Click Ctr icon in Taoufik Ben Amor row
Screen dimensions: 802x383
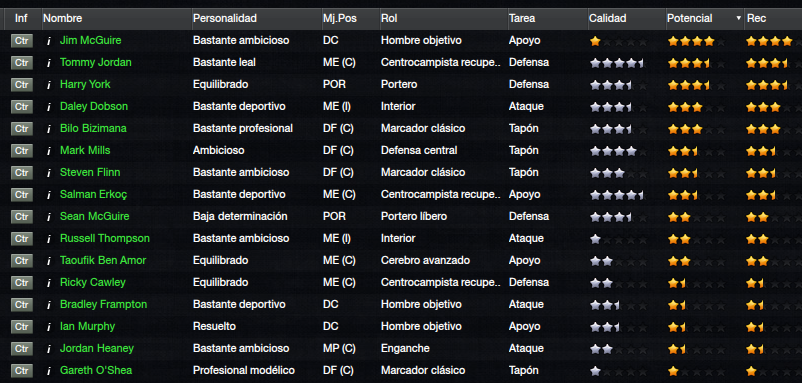[x=21, y=261]
